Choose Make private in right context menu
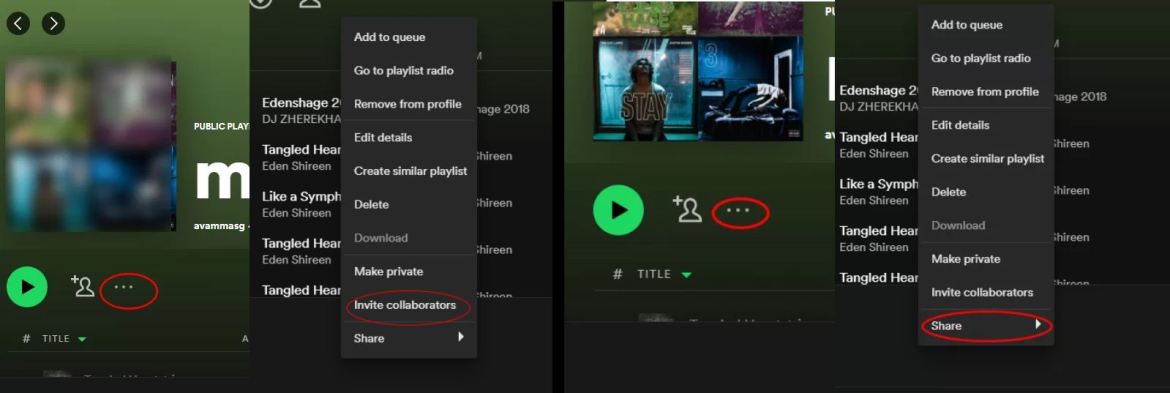This screenshot has width=1170, height=393. (x=986, y=259)
